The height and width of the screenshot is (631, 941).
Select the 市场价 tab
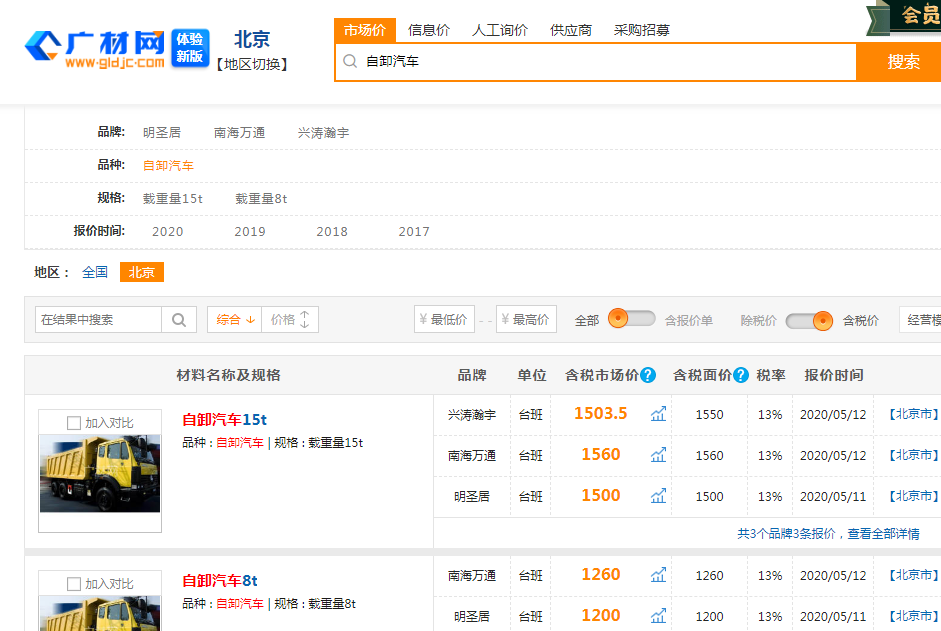tap(365, 30)
